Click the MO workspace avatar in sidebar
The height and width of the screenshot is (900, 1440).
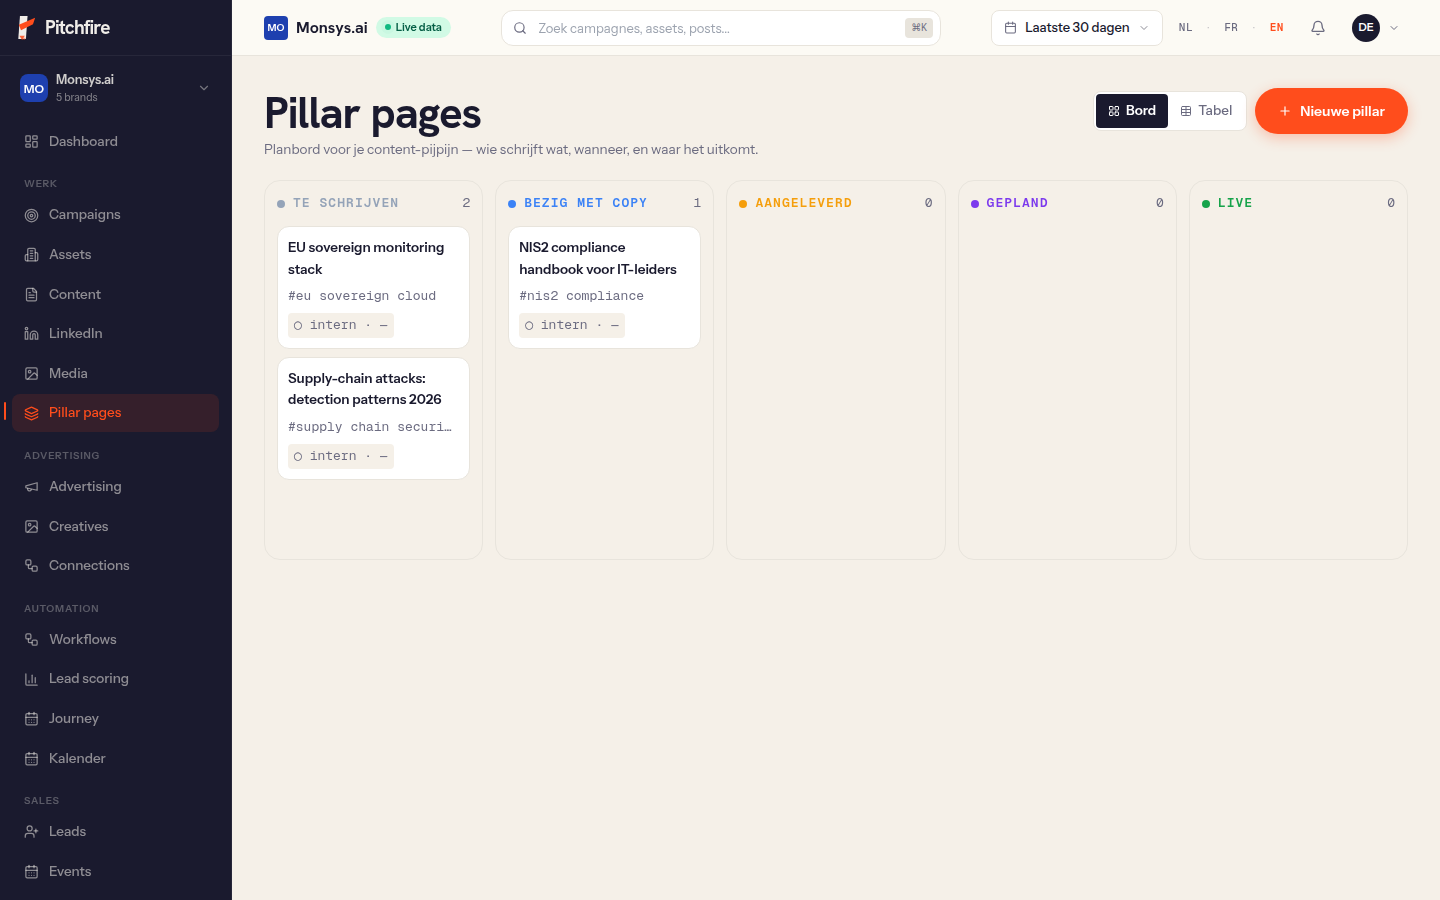coord(34,89)
